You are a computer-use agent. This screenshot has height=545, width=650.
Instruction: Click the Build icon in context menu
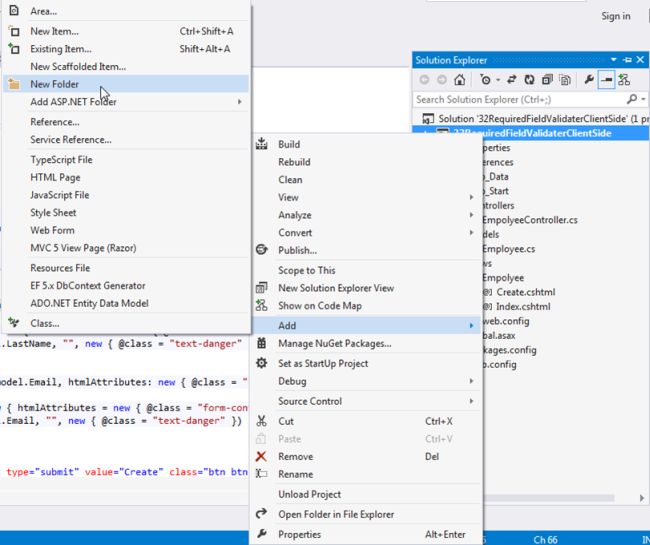(262, 144)
